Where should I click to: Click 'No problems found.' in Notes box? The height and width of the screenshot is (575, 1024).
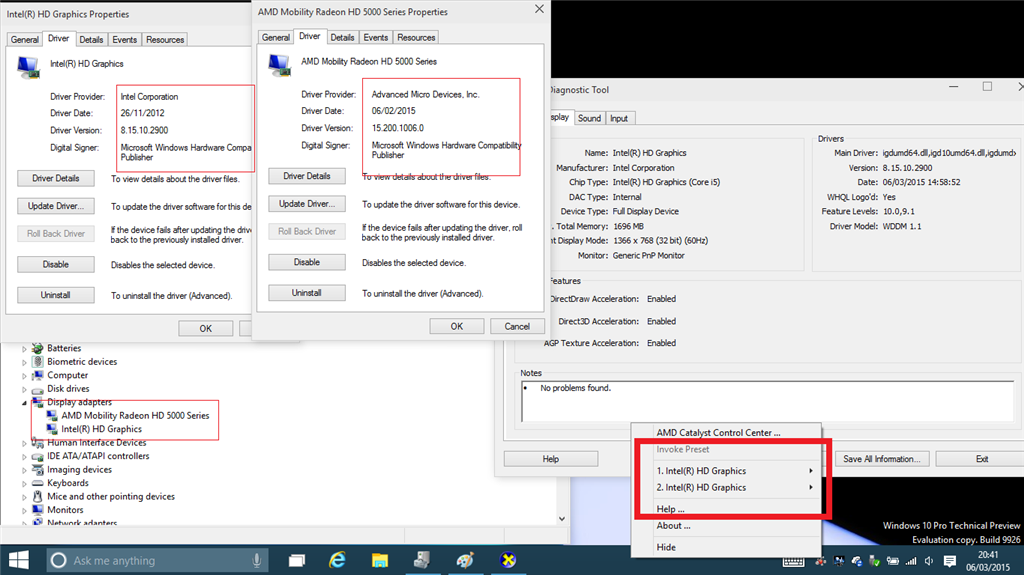(x=575, y=388)
